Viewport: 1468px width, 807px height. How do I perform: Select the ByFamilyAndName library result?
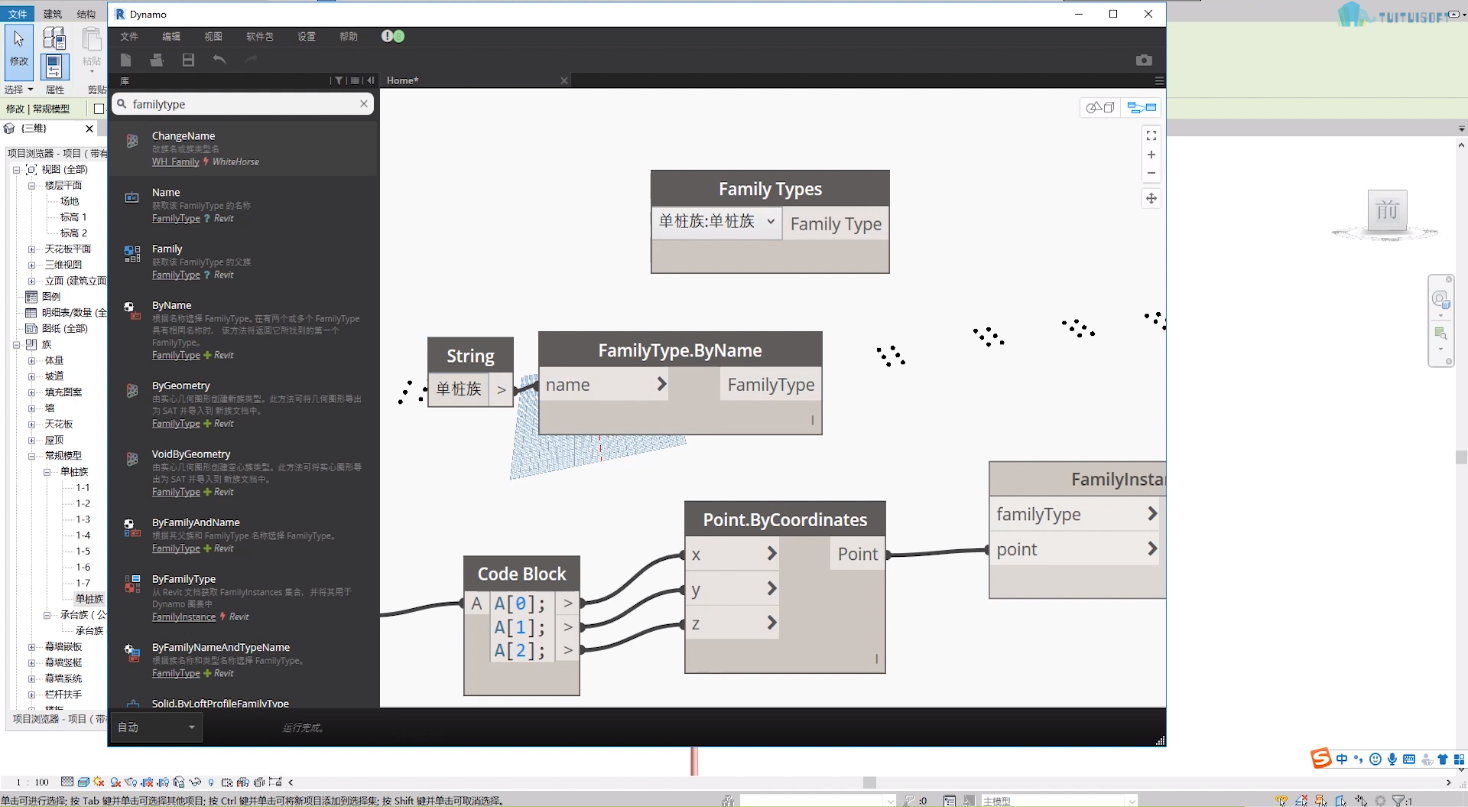(x=243, y=535)
